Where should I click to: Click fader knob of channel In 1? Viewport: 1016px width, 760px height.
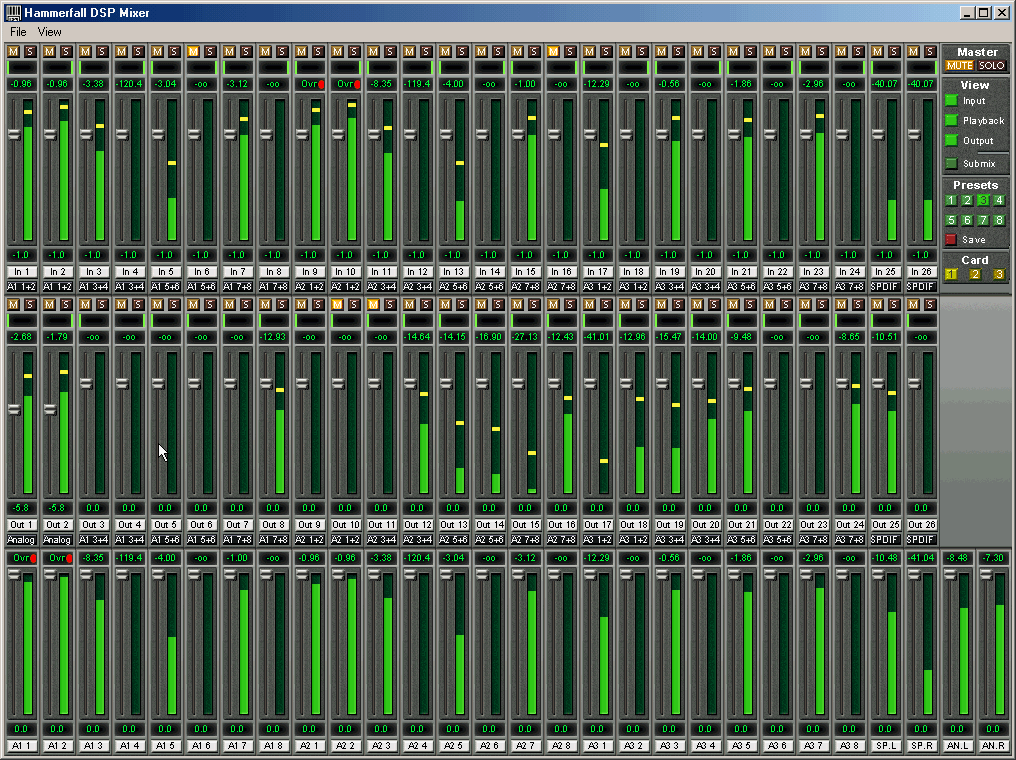point(14,134)
